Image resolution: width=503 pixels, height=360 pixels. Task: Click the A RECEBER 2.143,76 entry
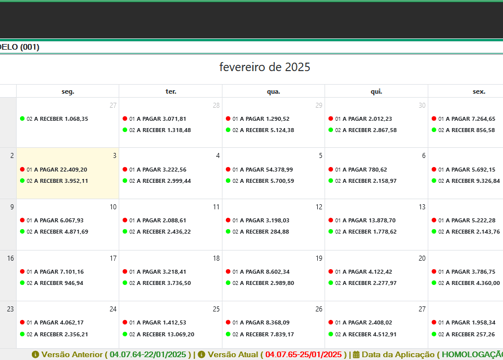[466, 231]
